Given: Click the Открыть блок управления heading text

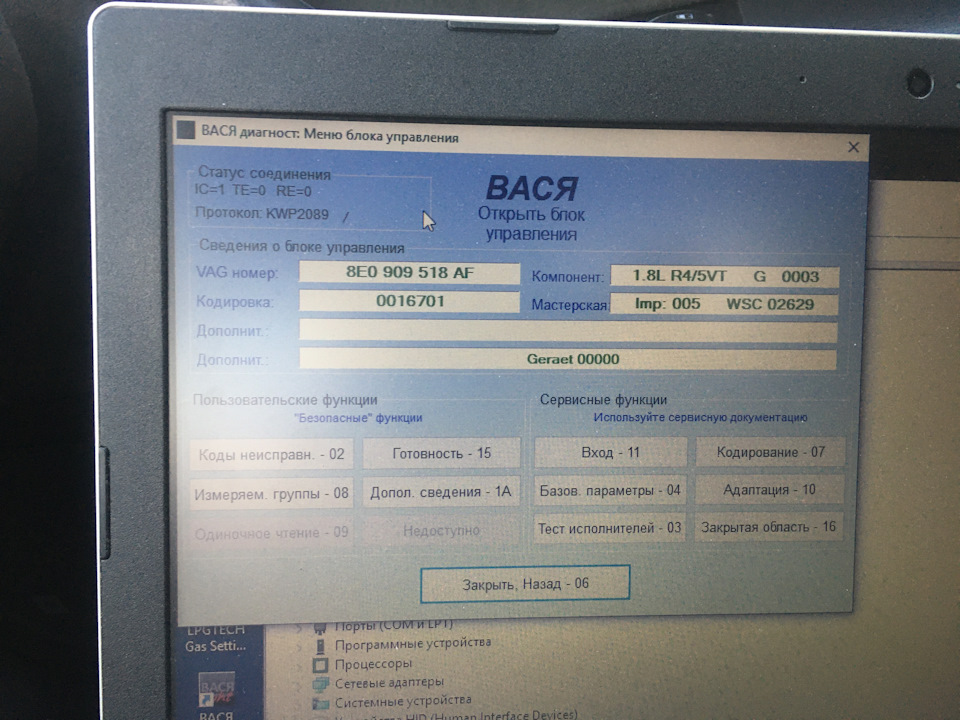Looking at the screenshot, I should [531, 224].
